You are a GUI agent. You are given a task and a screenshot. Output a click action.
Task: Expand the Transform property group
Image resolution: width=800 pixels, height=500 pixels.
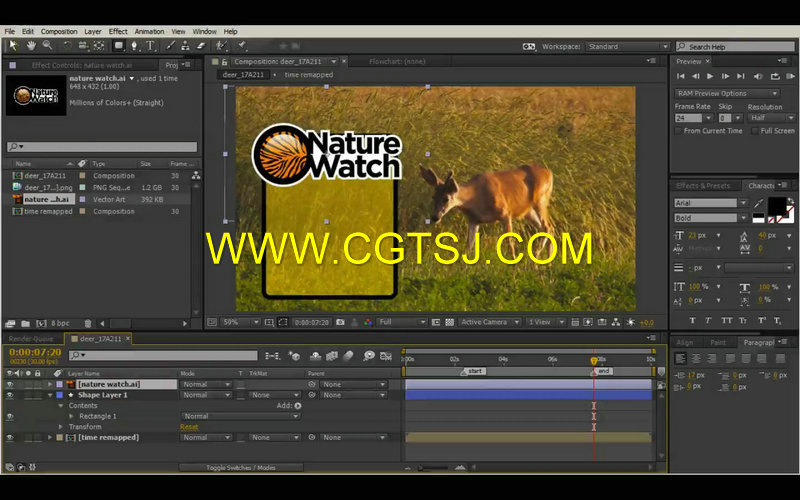[x=61, y=427]
